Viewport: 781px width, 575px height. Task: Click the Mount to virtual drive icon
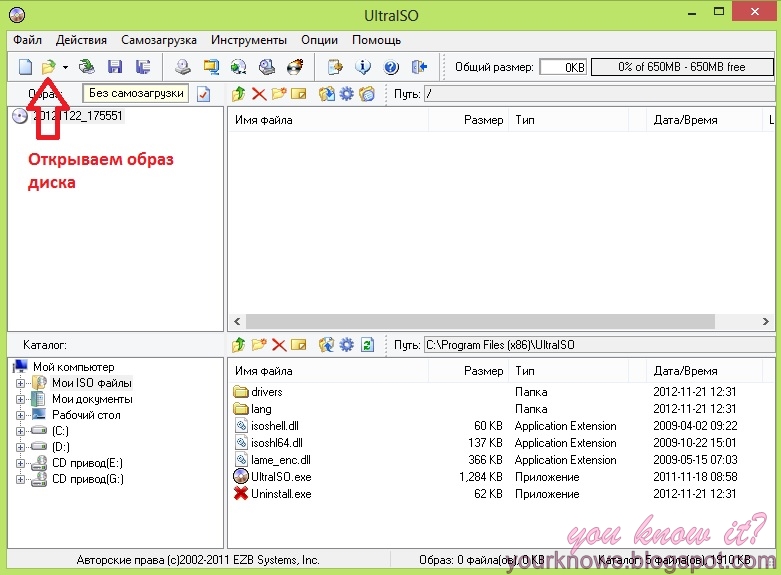[x=267, y=67]
